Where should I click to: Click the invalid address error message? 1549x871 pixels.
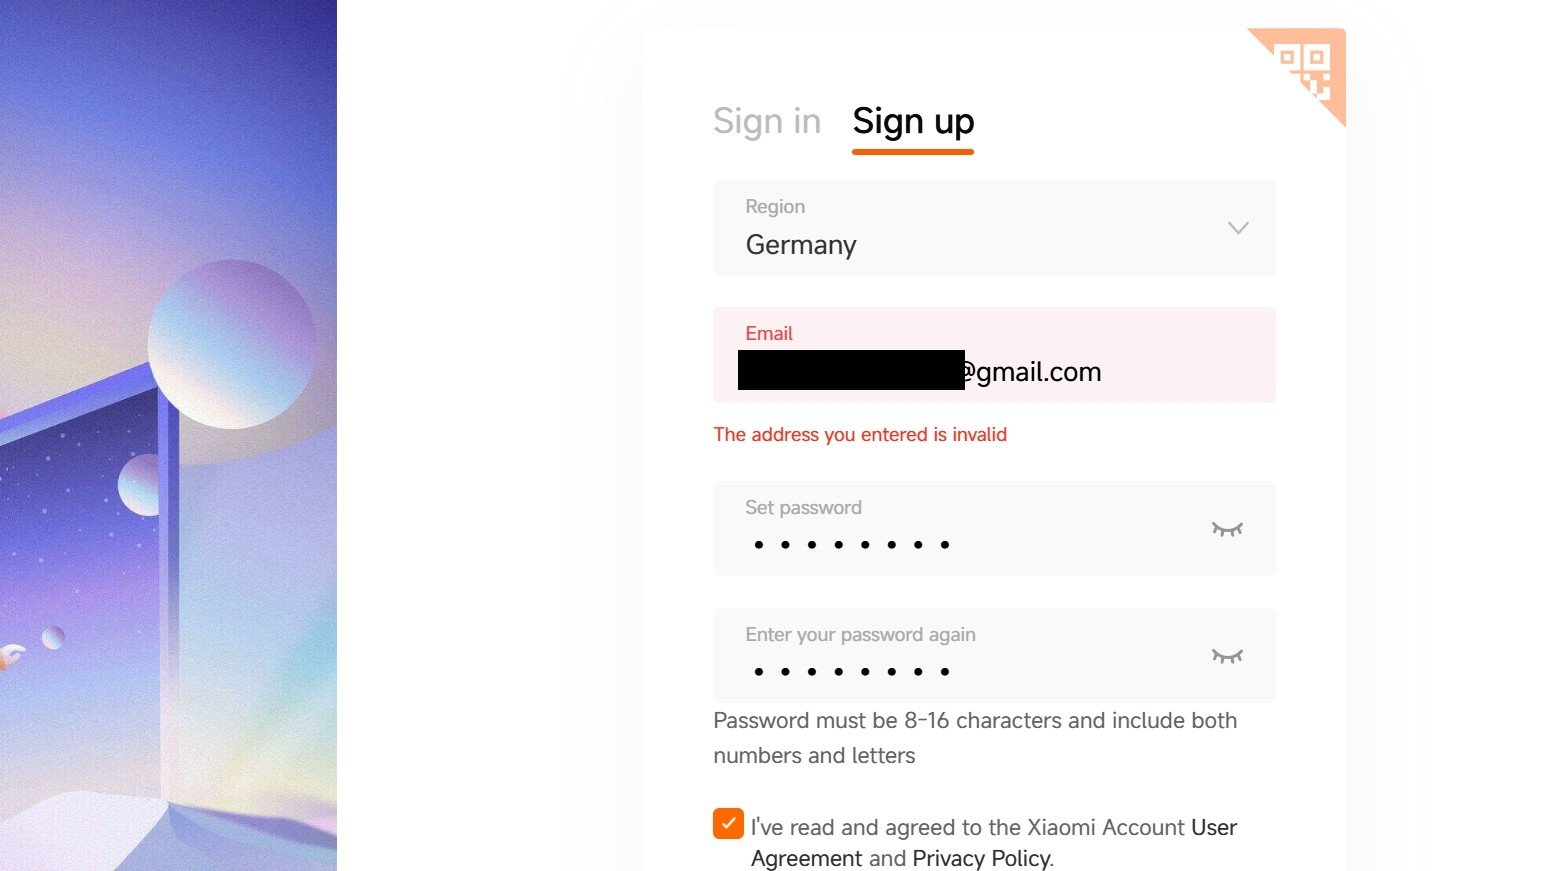click(x=860, y=435)
